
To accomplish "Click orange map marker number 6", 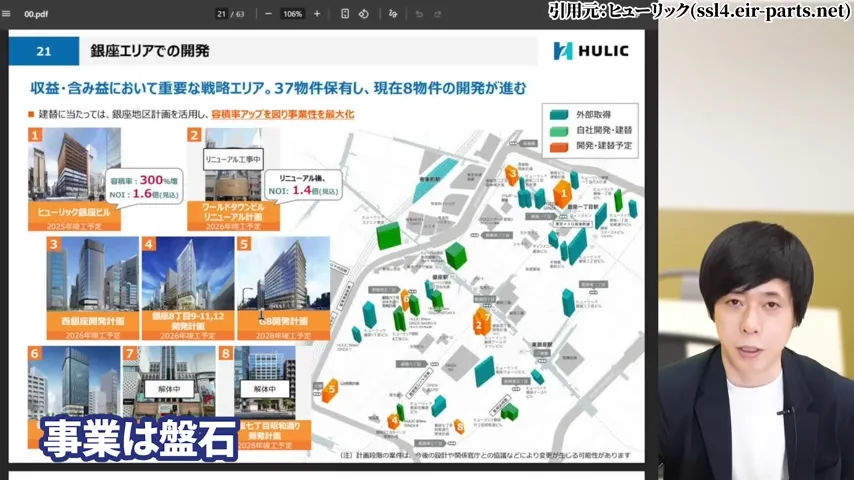I will click(x=405, y=299).
